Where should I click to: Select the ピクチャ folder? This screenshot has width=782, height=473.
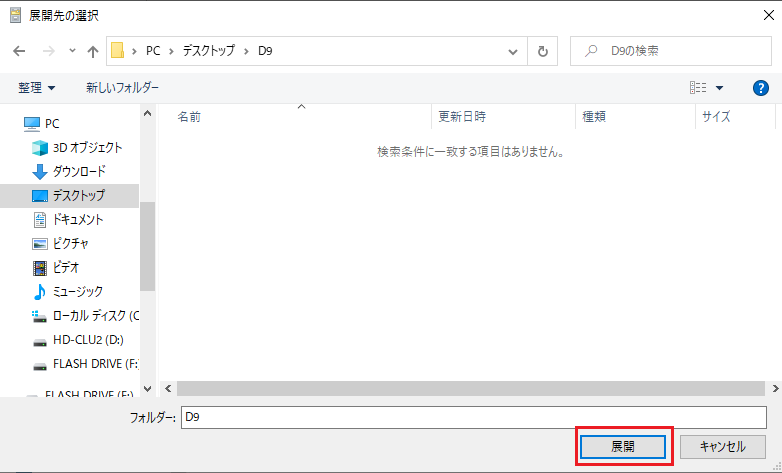coord(71,243)
